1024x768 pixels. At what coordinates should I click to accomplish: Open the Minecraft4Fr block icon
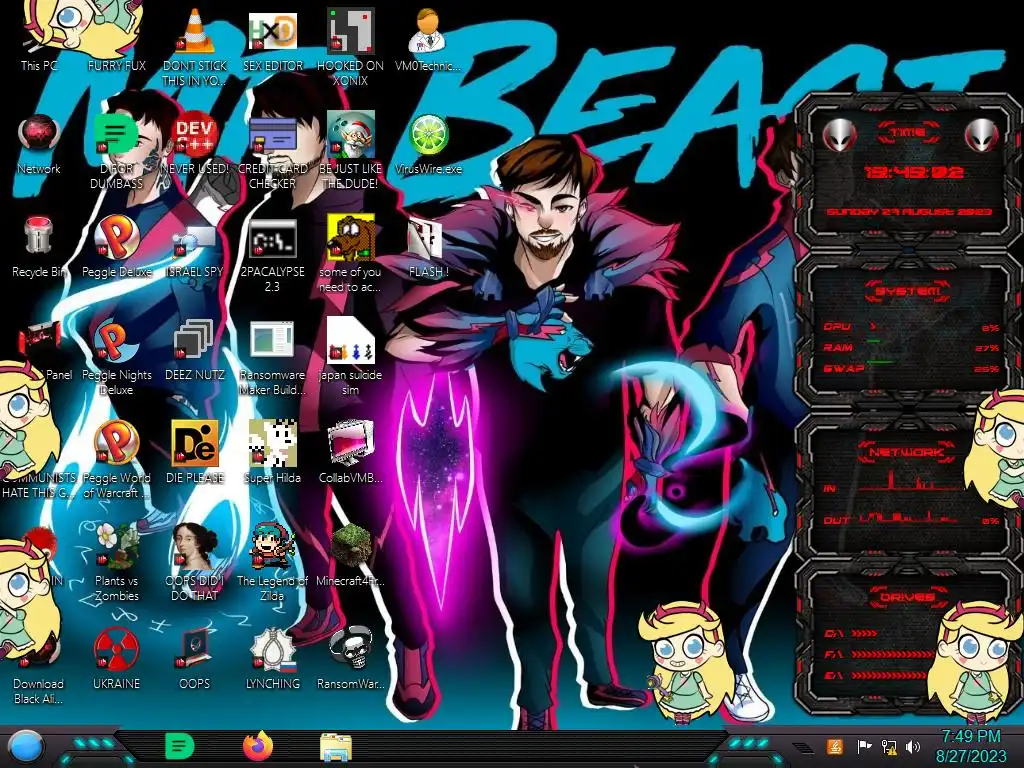350,555
